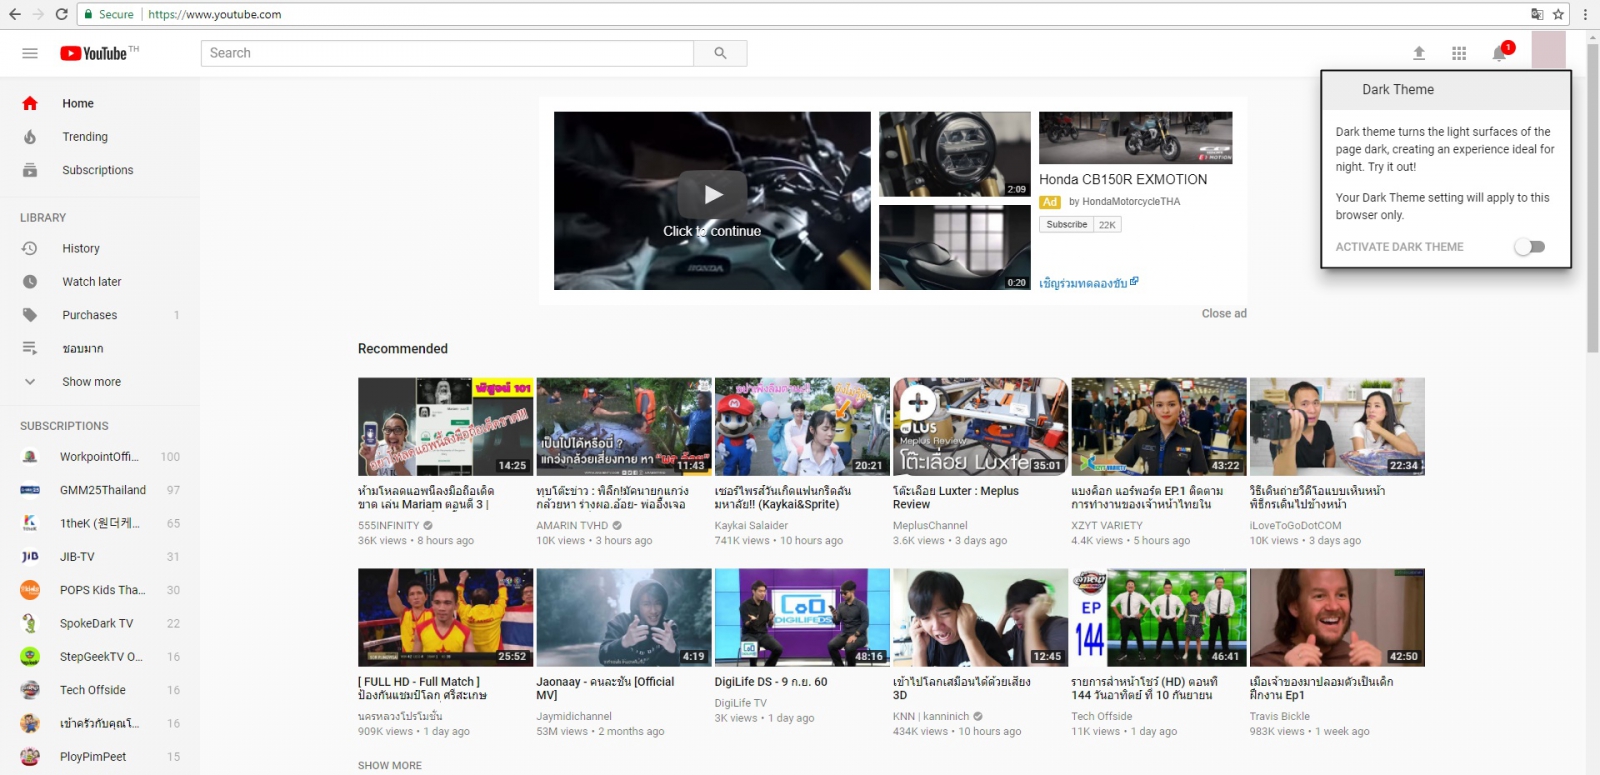This screenshot has width=1600, height=775.
Task: Open the XZYT VARIETY channel link
Action: pos(1107,526)
